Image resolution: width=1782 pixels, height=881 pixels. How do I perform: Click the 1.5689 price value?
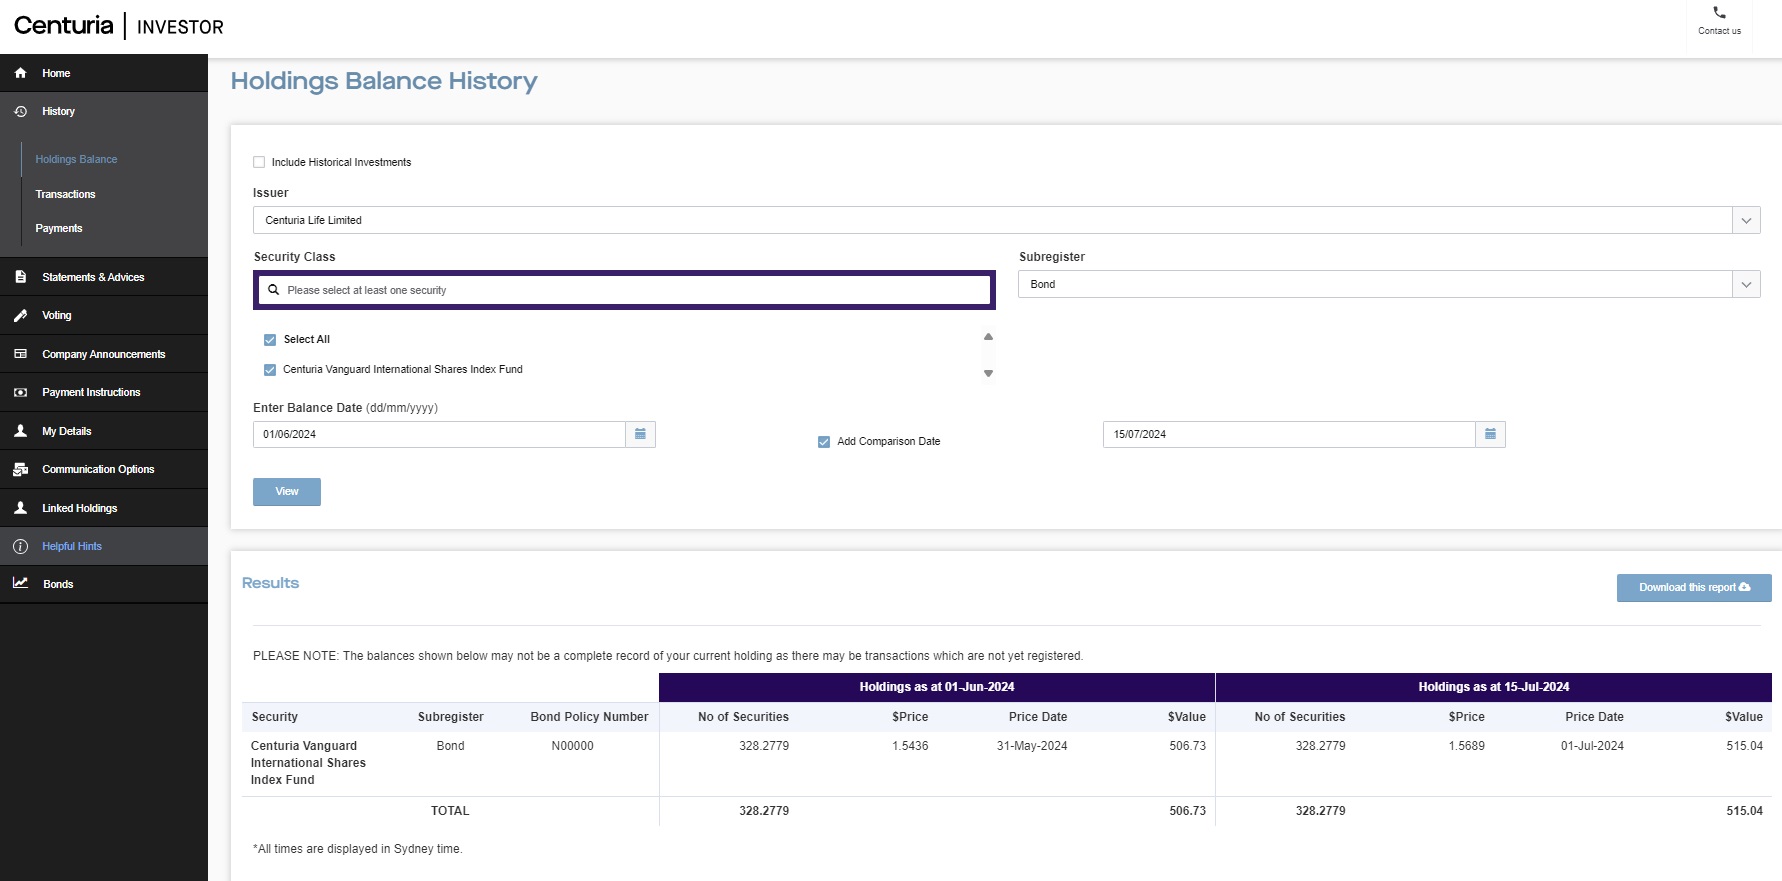click(x=1466, y=746)
